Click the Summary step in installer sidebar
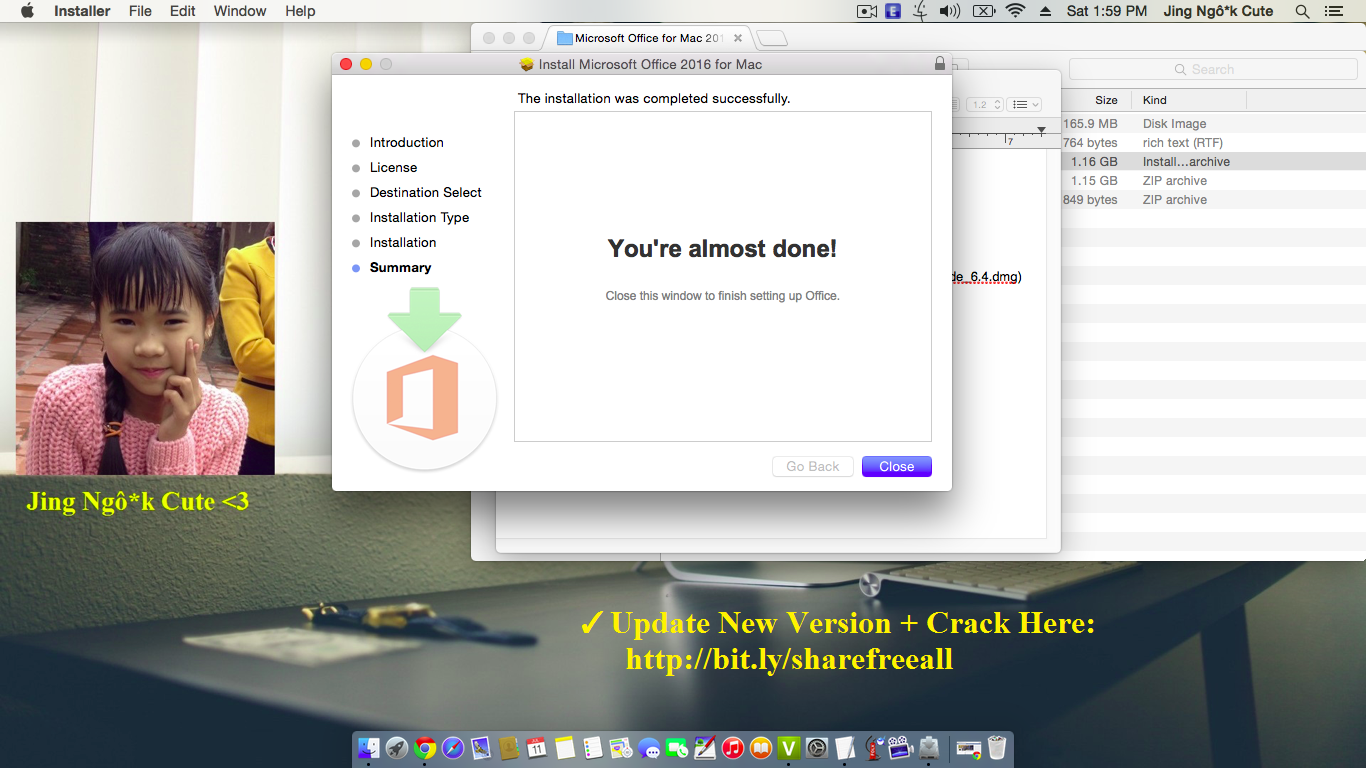 (400, 267)
